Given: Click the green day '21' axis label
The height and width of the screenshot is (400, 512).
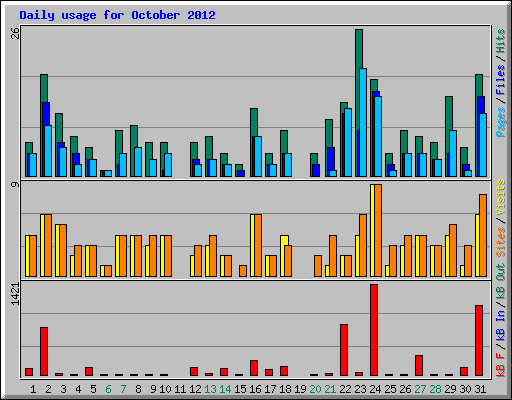Looking at the screenshot, I should pyautogui.click(x=330, y=389).
